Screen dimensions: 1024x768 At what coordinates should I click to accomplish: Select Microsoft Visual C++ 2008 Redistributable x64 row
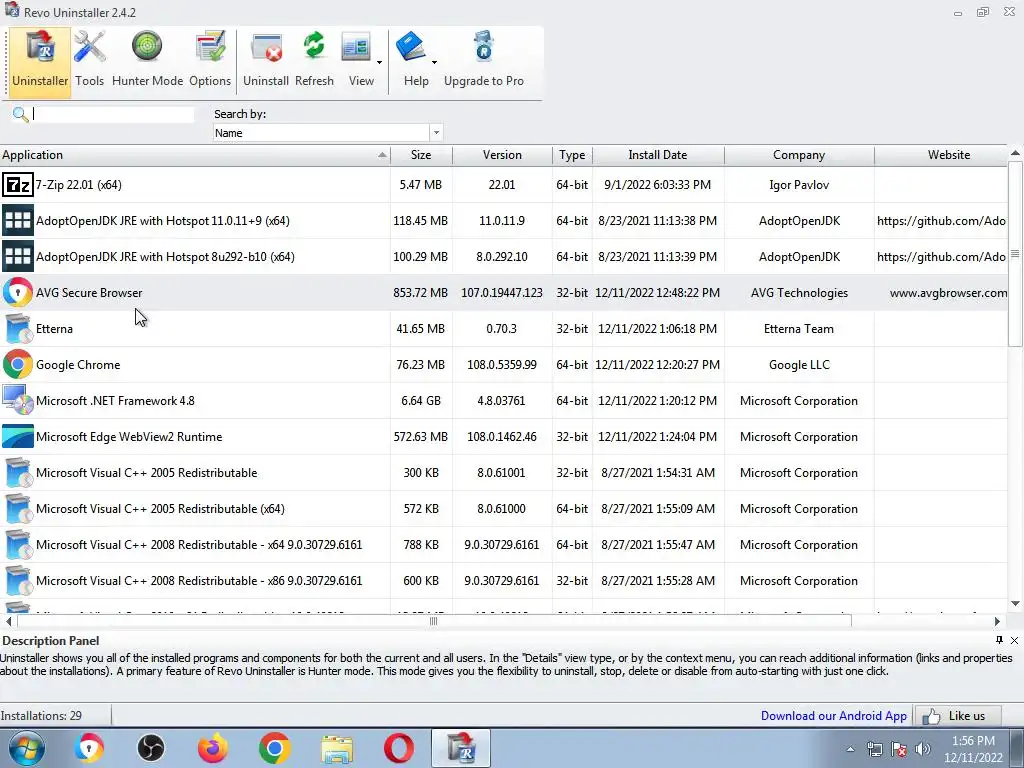[503, 545]
